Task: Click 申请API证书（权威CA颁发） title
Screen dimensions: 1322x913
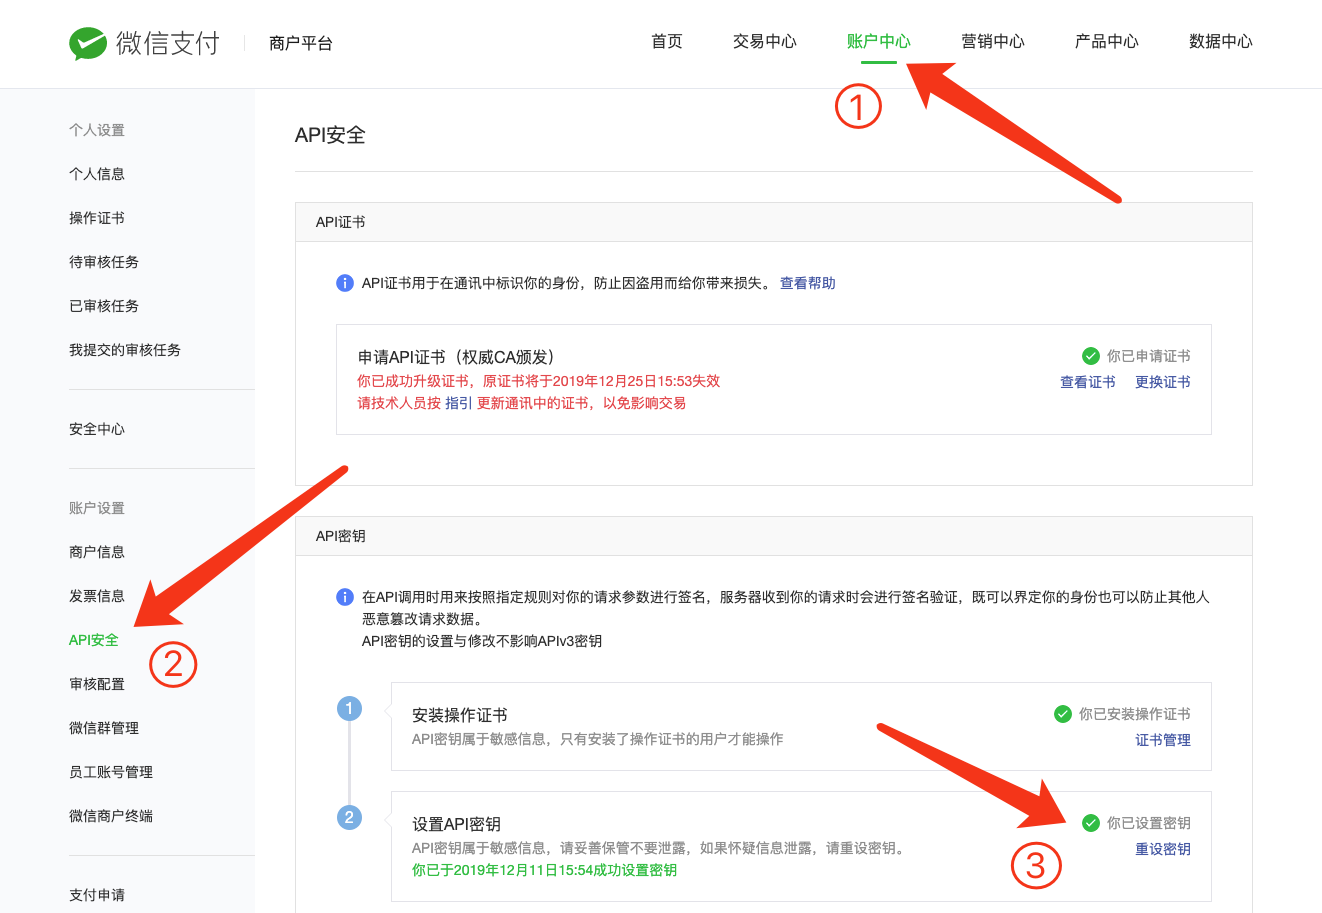Action: point(456,357)
